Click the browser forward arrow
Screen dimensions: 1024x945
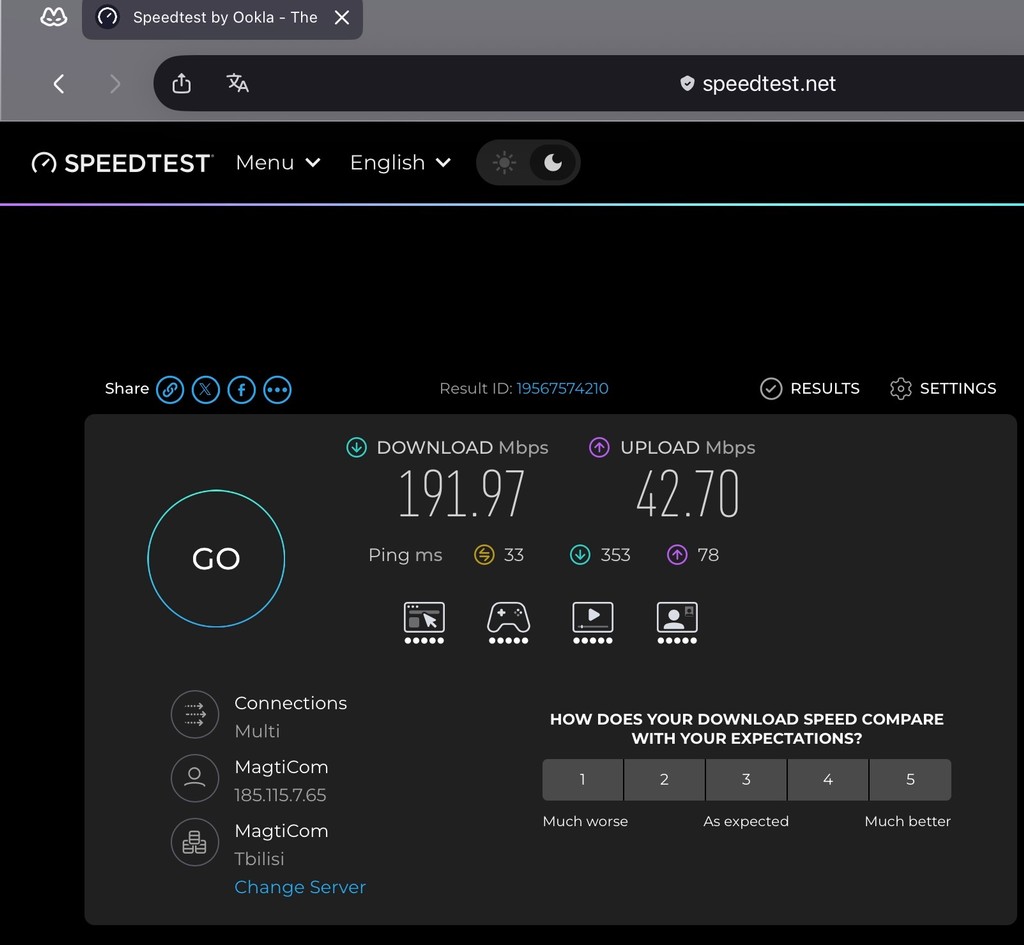click(x=115, y=84)
